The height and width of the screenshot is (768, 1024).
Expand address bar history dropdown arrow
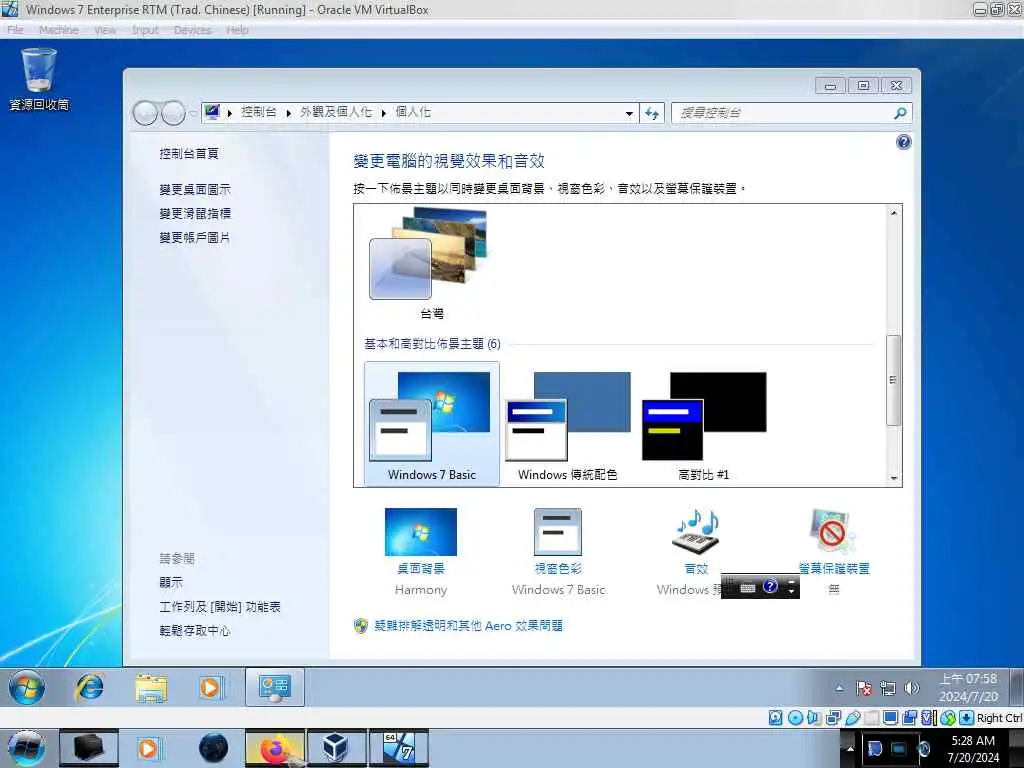click(629, 114)
